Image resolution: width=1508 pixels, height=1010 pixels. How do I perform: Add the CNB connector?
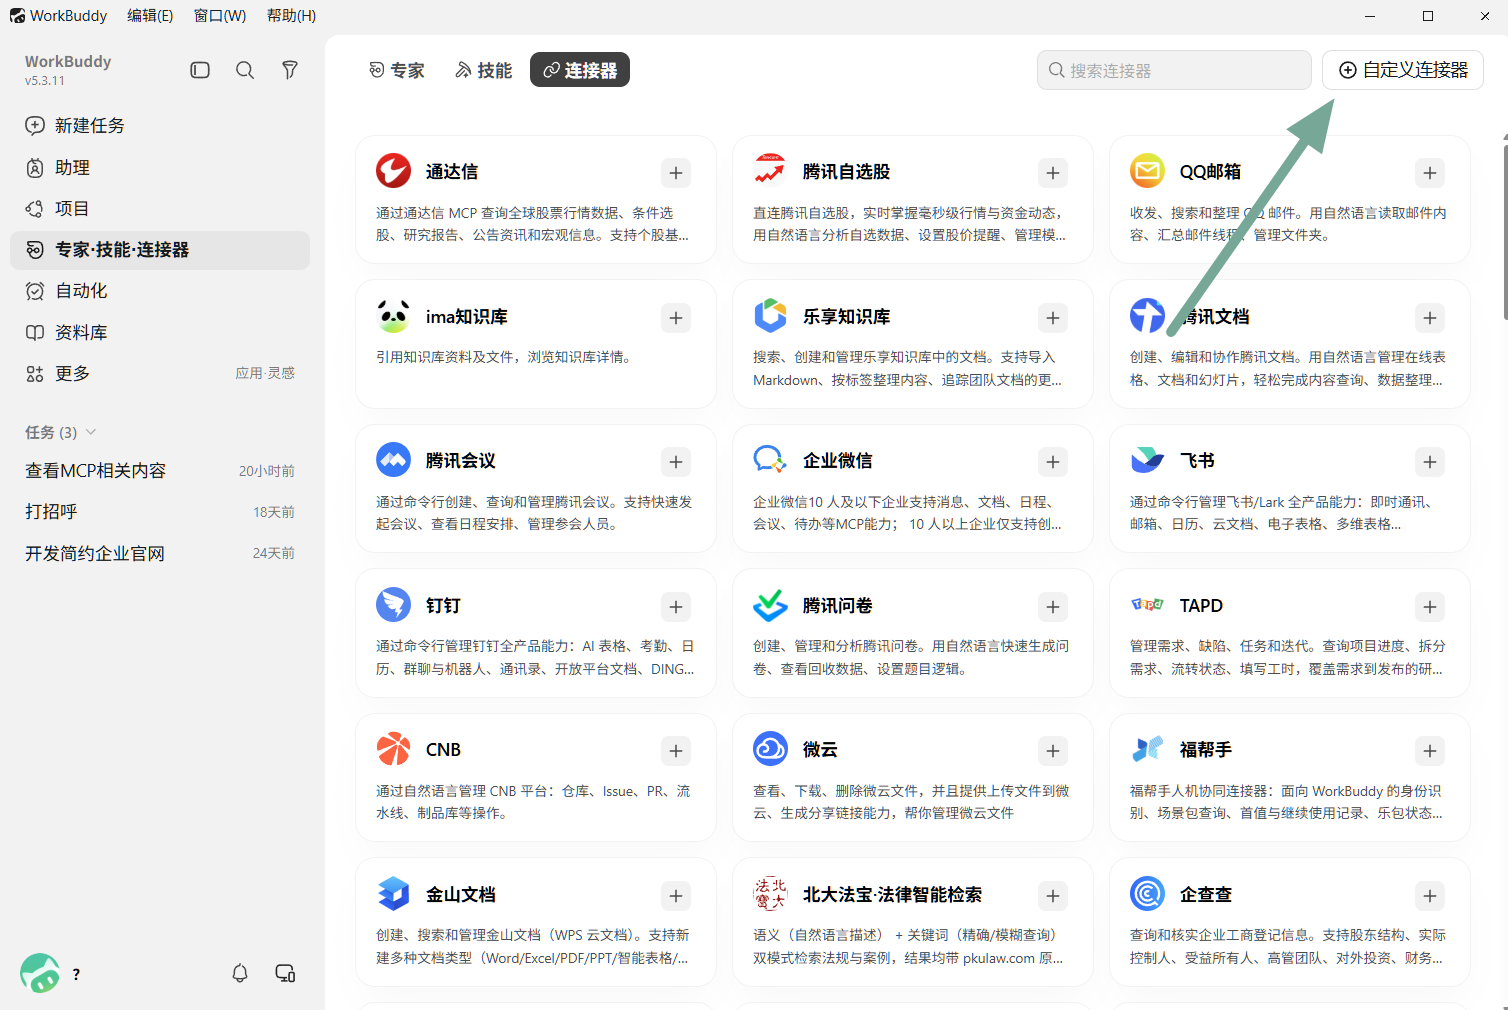click(676, 751)
